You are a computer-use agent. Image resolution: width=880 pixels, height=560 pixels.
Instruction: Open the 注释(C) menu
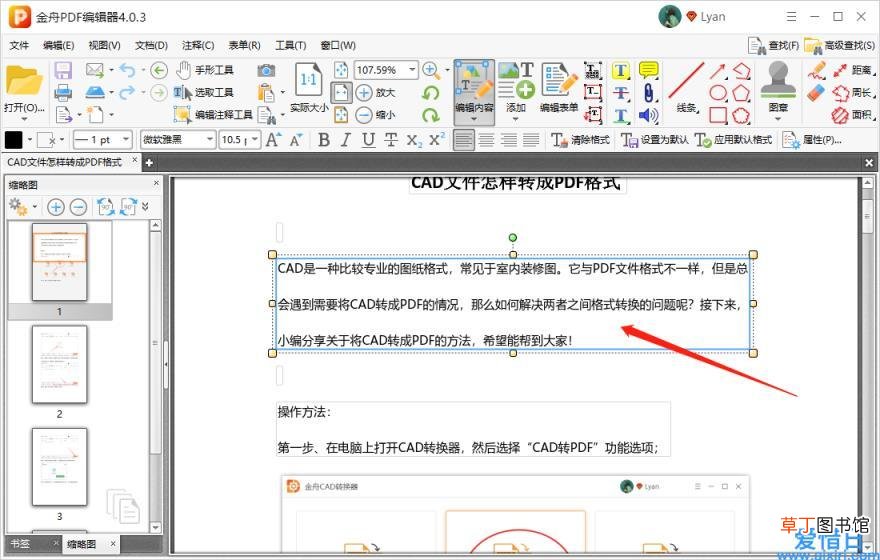click(x=198, y=45)
